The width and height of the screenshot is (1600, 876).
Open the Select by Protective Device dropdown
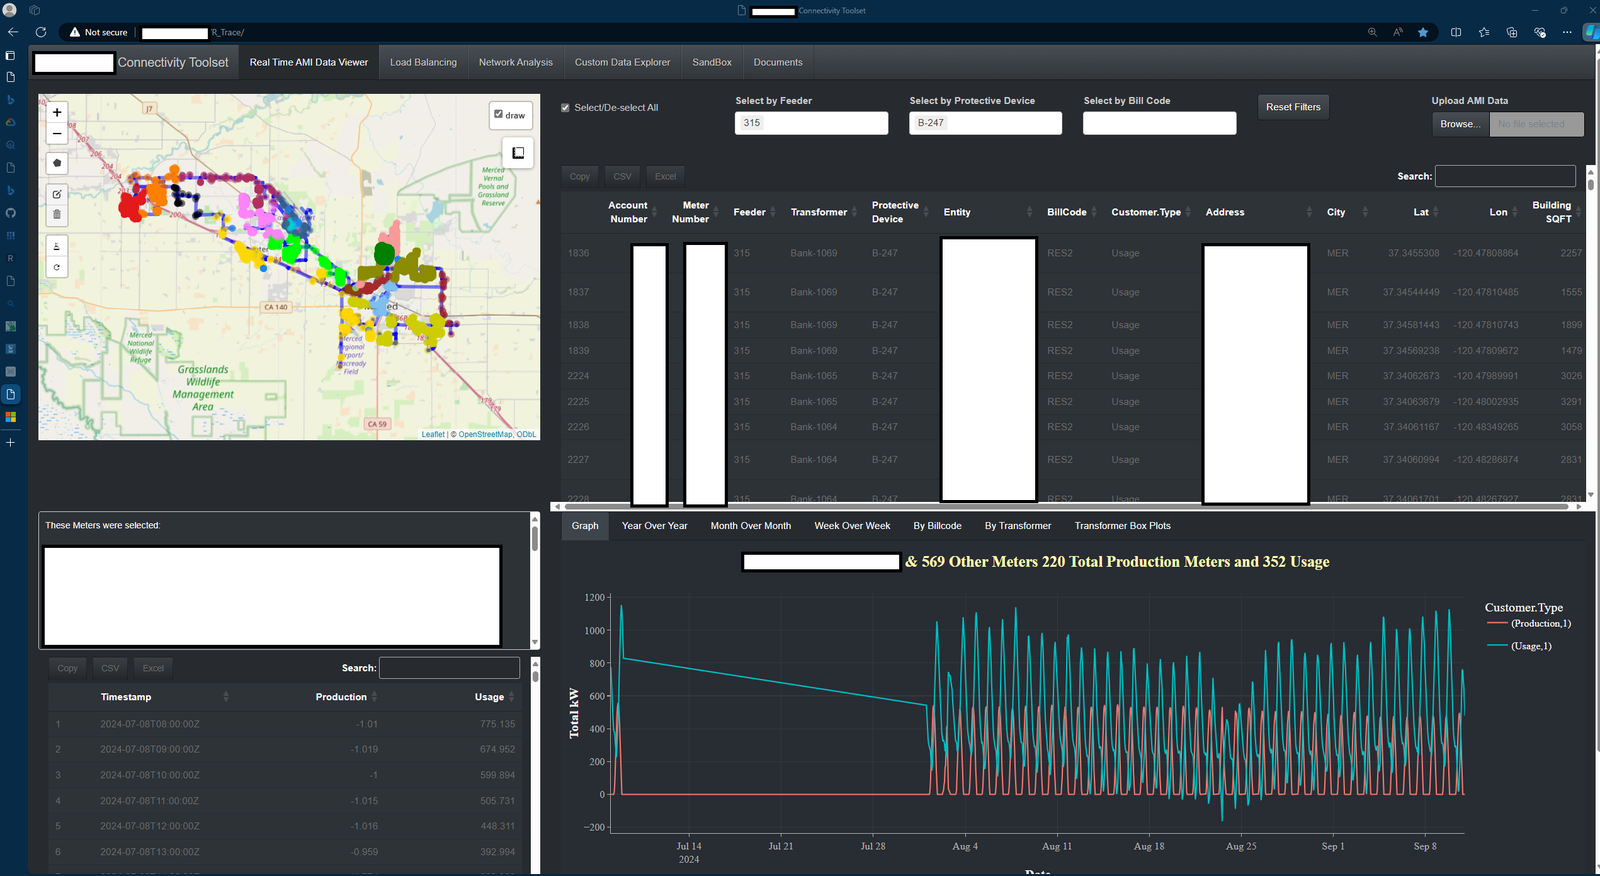(985, 123)
